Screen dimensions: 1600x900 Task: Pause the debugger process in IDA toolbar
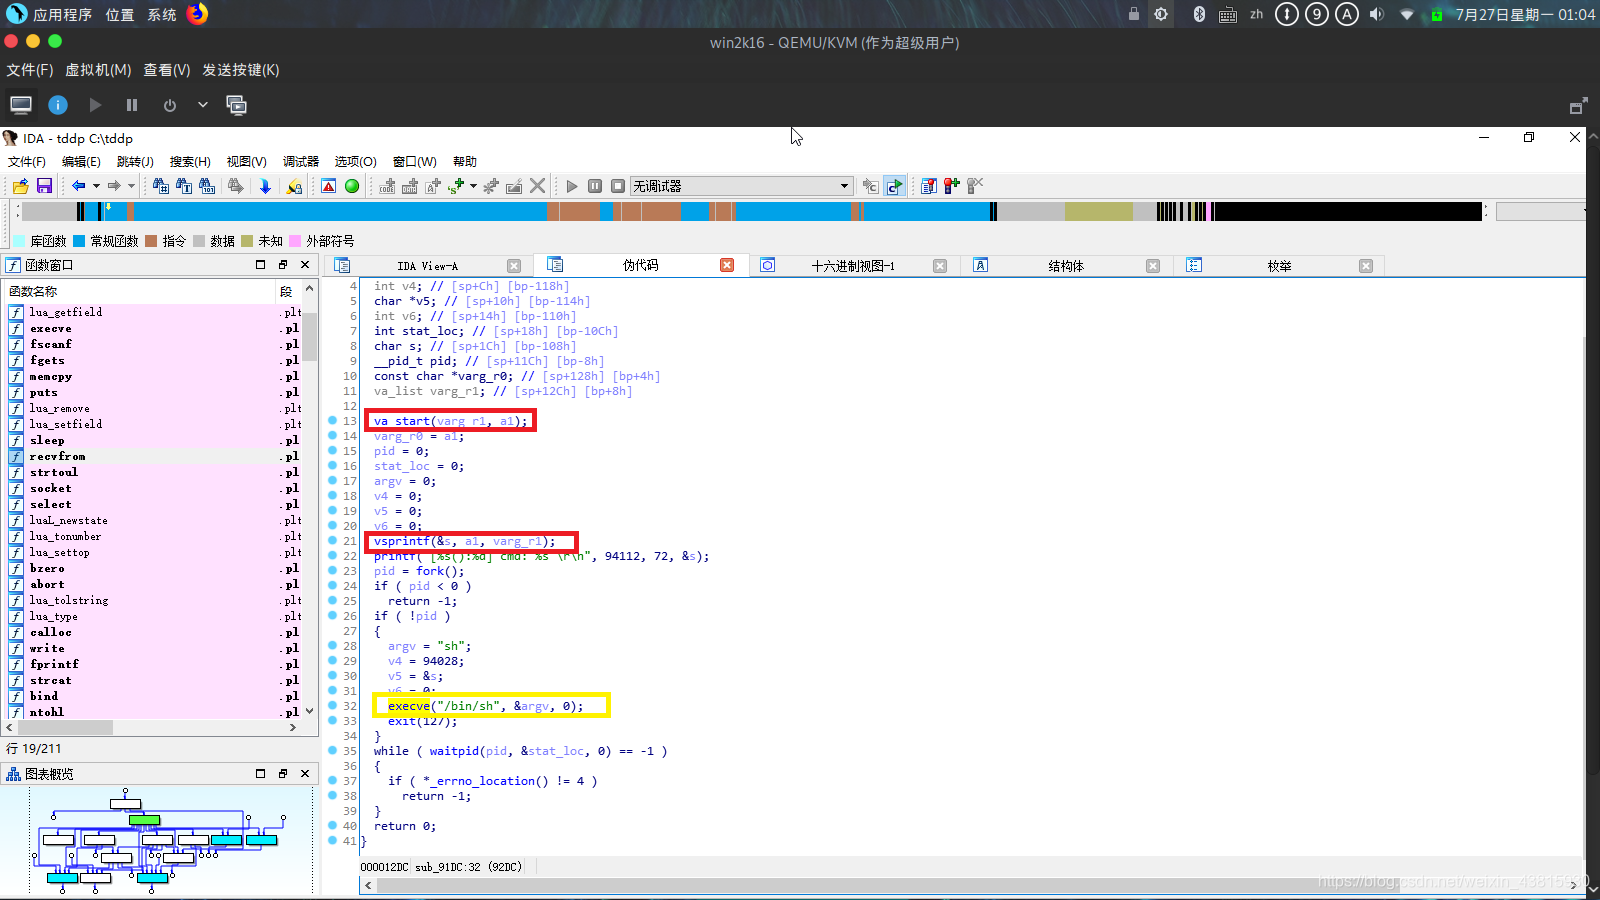[x=595, y=186]
